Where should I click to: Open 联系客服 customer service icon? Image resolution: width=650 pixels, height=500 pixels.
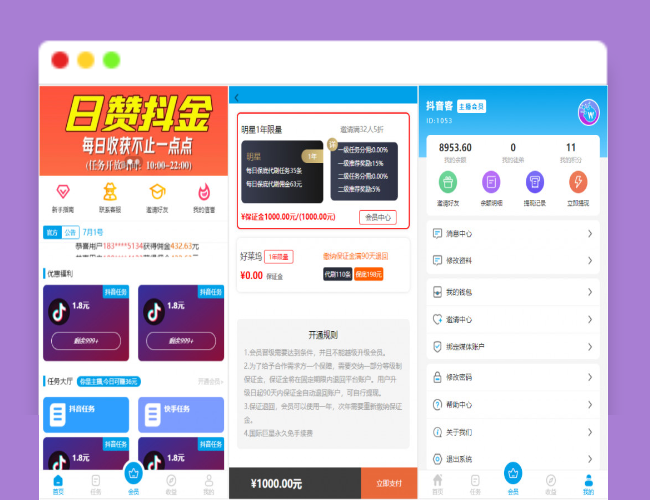110,190
